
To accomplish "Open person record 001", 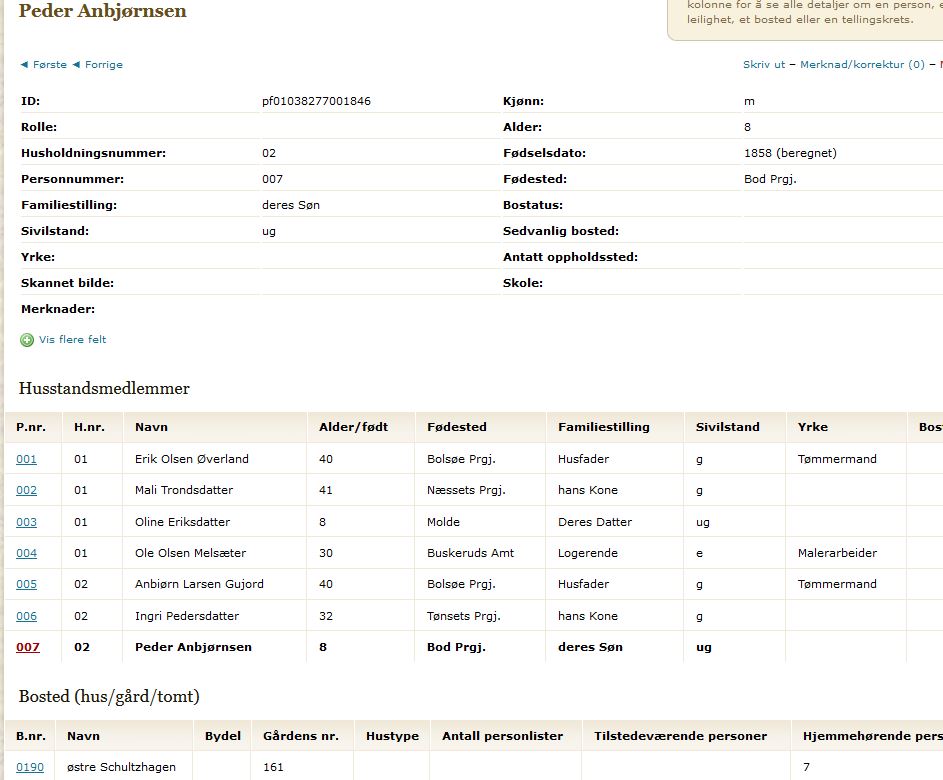I will click(26, 459).
